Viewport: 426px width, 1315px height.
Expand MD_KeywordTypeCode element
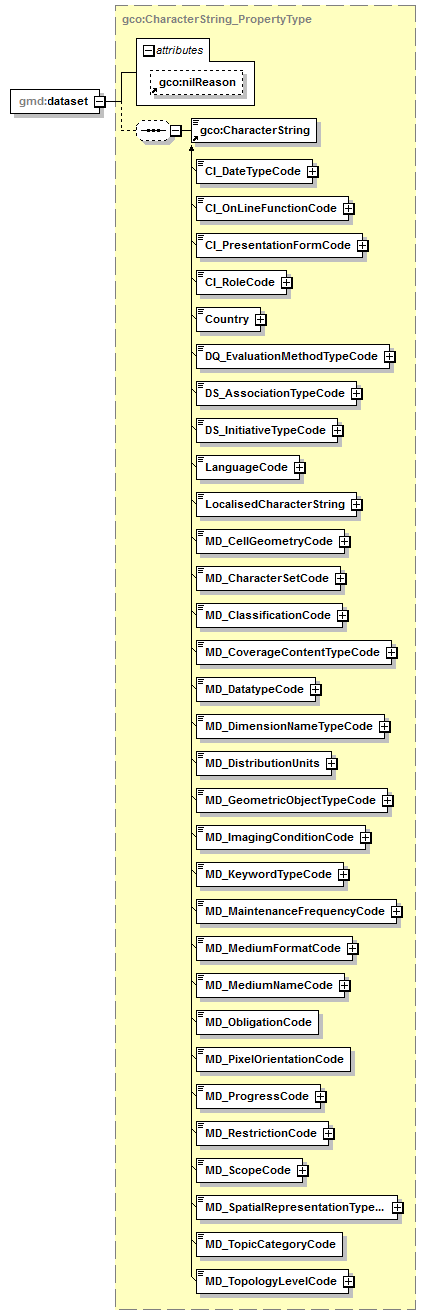(344, 874)
